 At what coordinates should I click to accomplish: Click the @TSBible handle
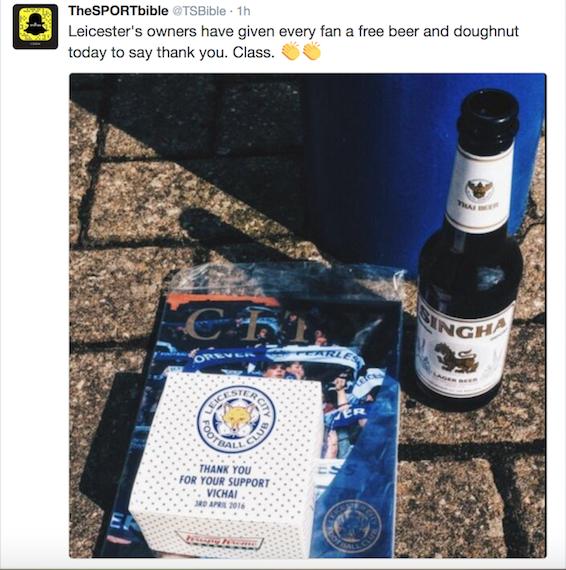pyautogui.click(x=199, y=11)
